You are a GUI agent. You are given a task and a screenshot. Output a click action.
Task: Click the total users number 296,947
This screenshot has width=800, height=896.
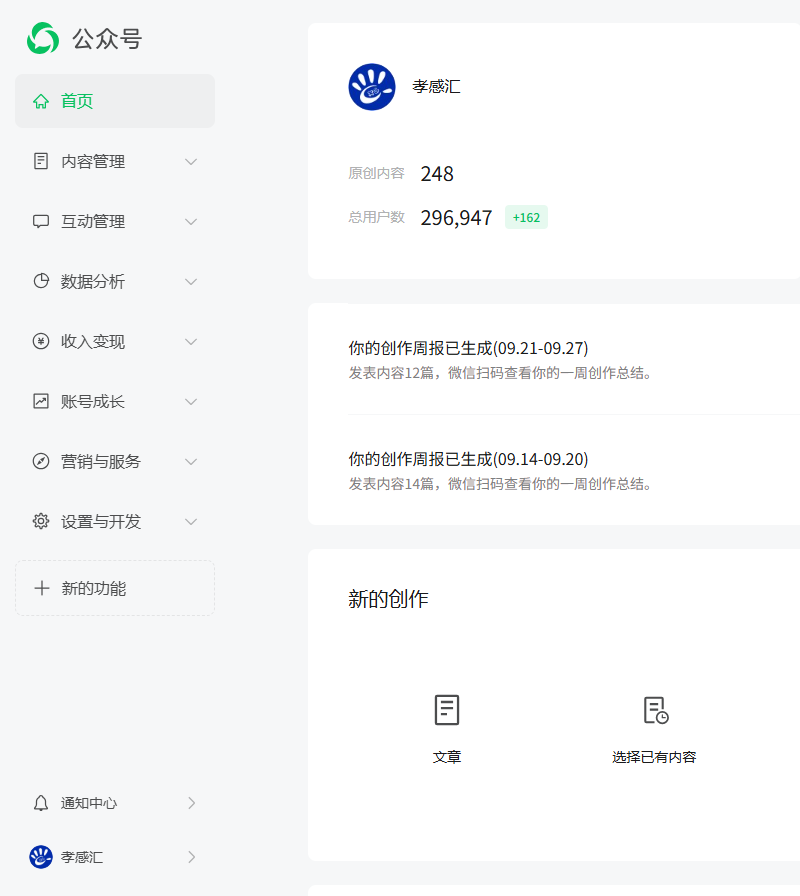pos(456,218)
